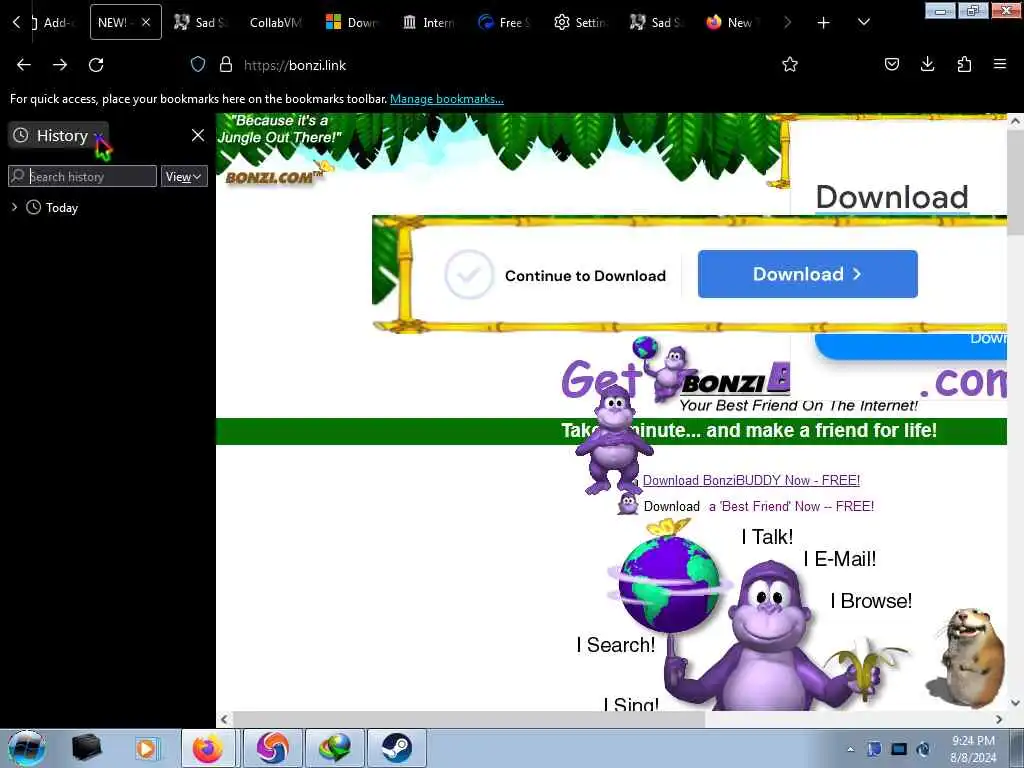Switch to Firefox in the taskbar
This screenshot has width=1024, height=768.
[208, 748]
